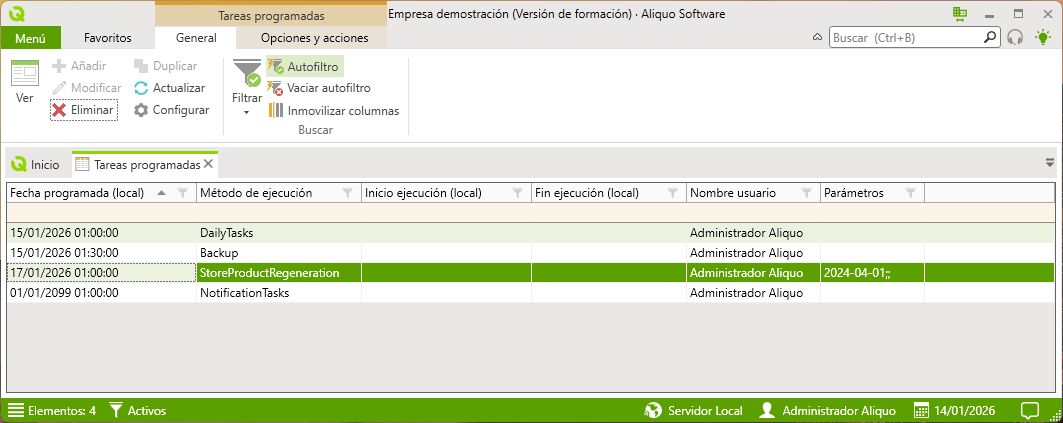Toggle the Autofiltro option

(x=304, y=66)
